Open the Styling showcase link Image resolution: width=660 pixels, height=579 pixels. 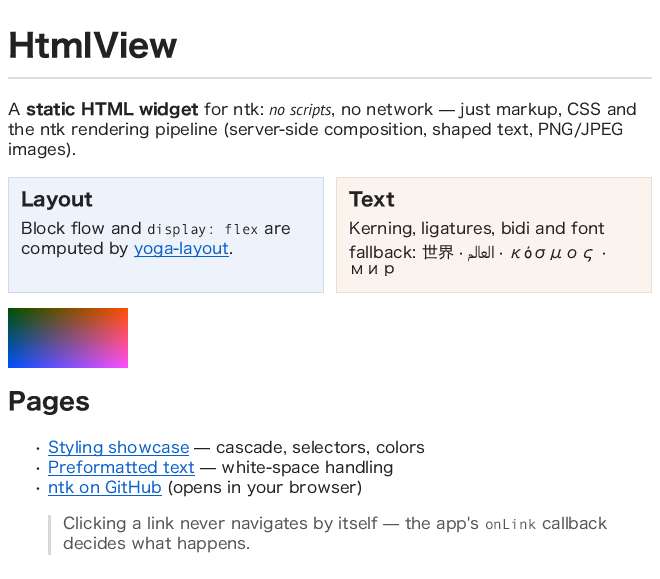(x=119, y=447)
